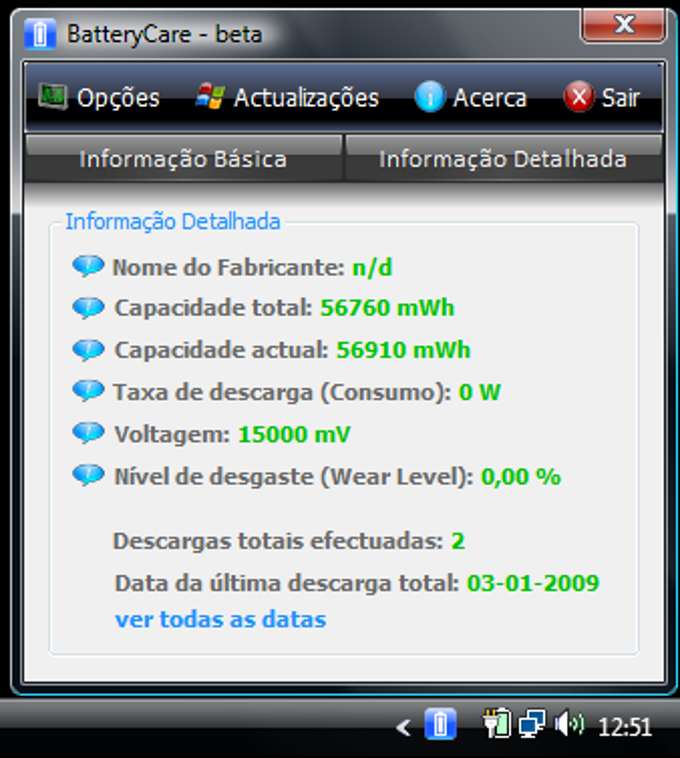Viewport: 680px width, 758px height.
Task: Click 'Data da última descarga total:' label
Action: coord(287,583)
